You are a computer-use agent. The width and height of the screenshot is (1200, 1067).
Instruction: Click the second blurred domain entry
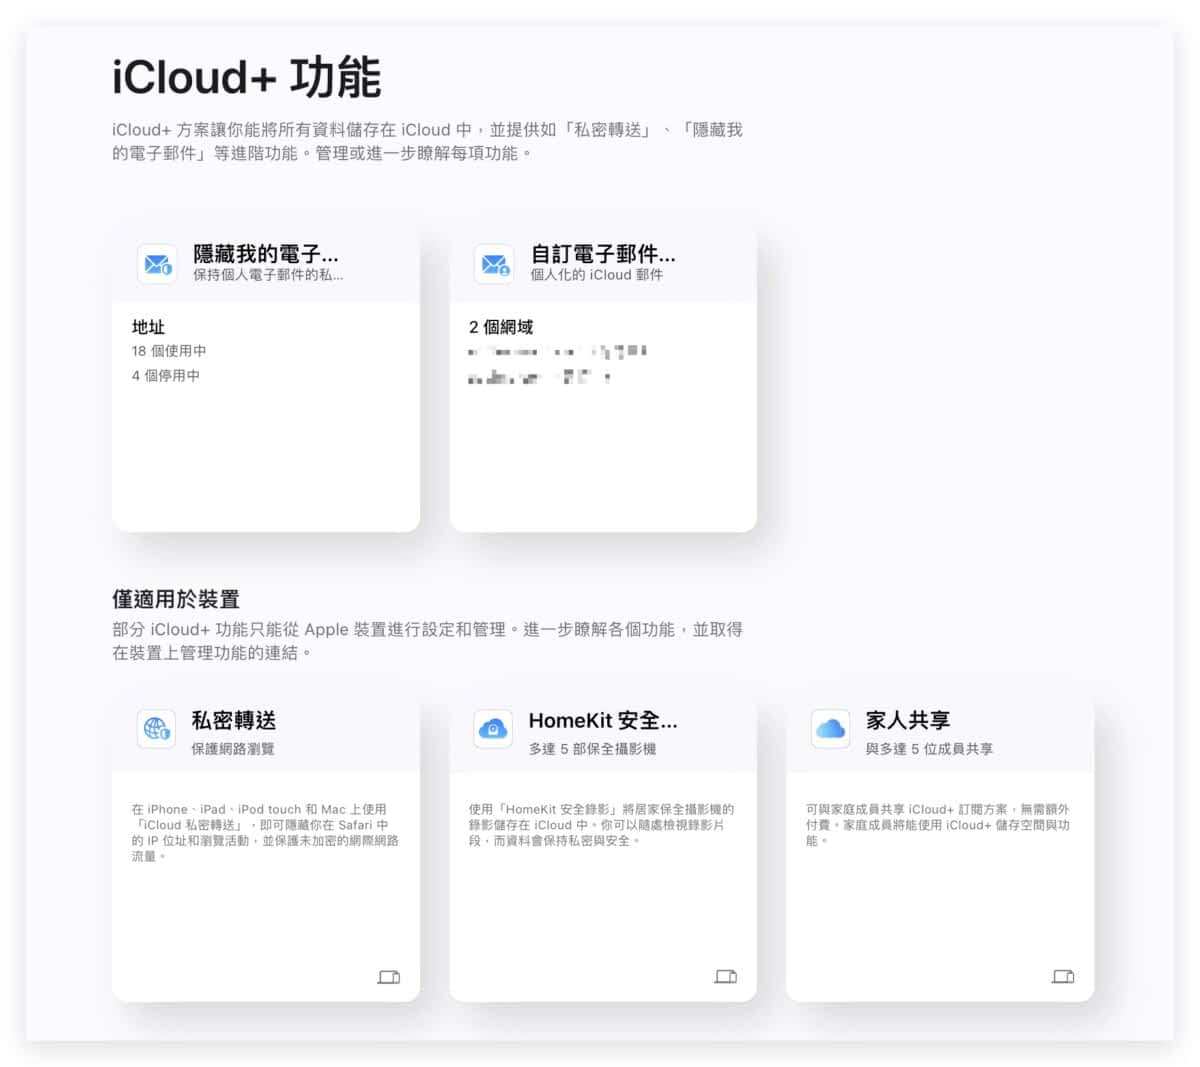click(x=540, y=378)
